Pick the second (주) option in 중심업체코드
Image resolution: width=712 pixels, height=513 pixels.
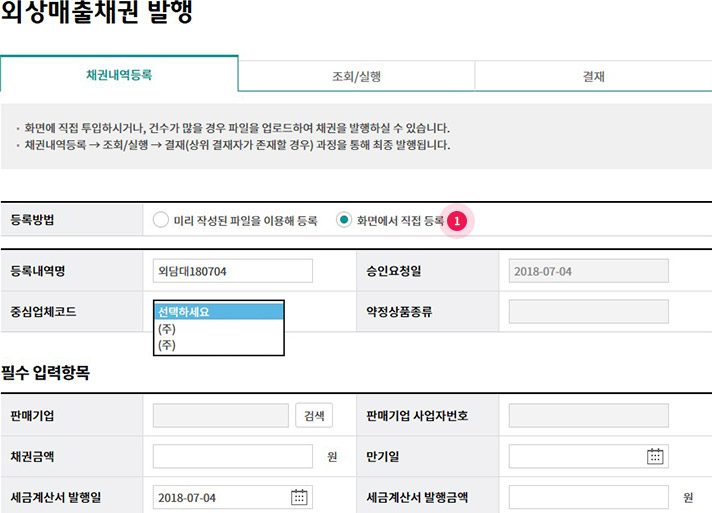[219, 344]
